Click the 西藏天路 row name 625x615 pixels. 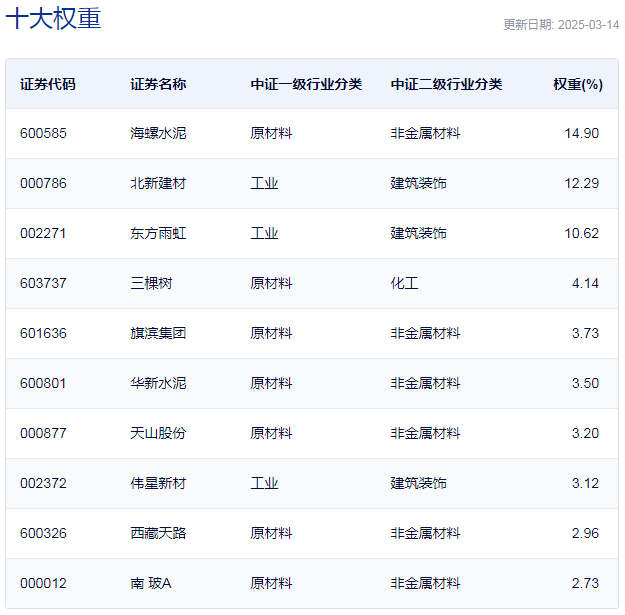158,533
